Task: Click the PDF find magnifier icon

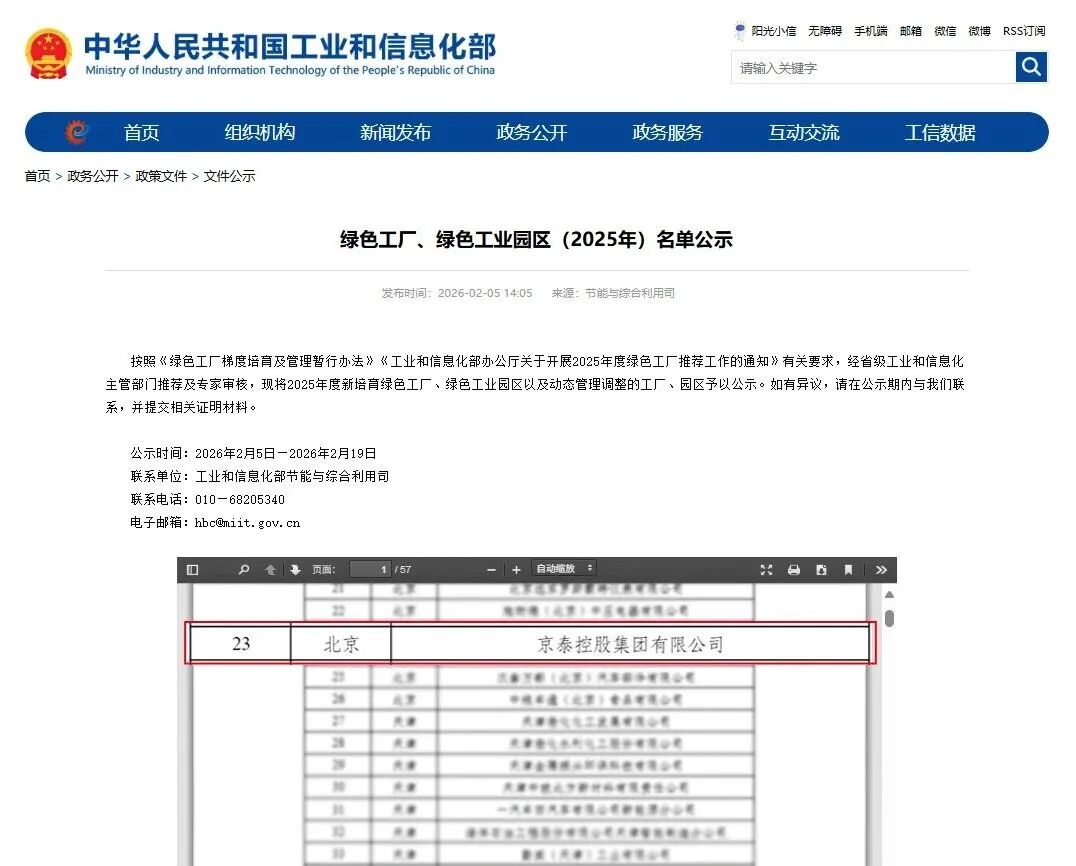Action: (x=243, y=570)
